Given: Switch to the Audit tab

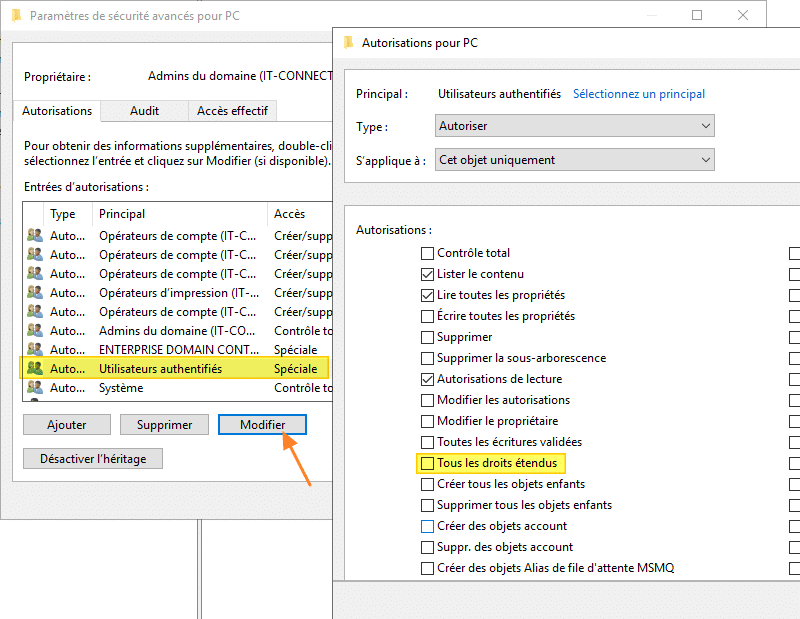Looking at the screenshot, I should [x=144, y=111].
